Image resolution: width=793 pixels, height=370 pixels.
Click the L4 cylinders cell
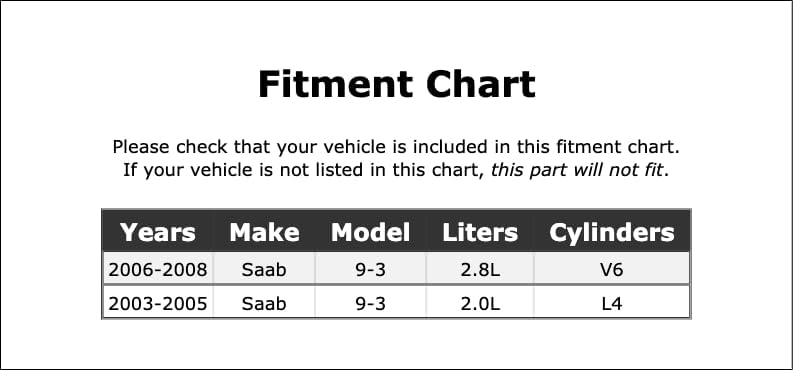click(611, 303)
